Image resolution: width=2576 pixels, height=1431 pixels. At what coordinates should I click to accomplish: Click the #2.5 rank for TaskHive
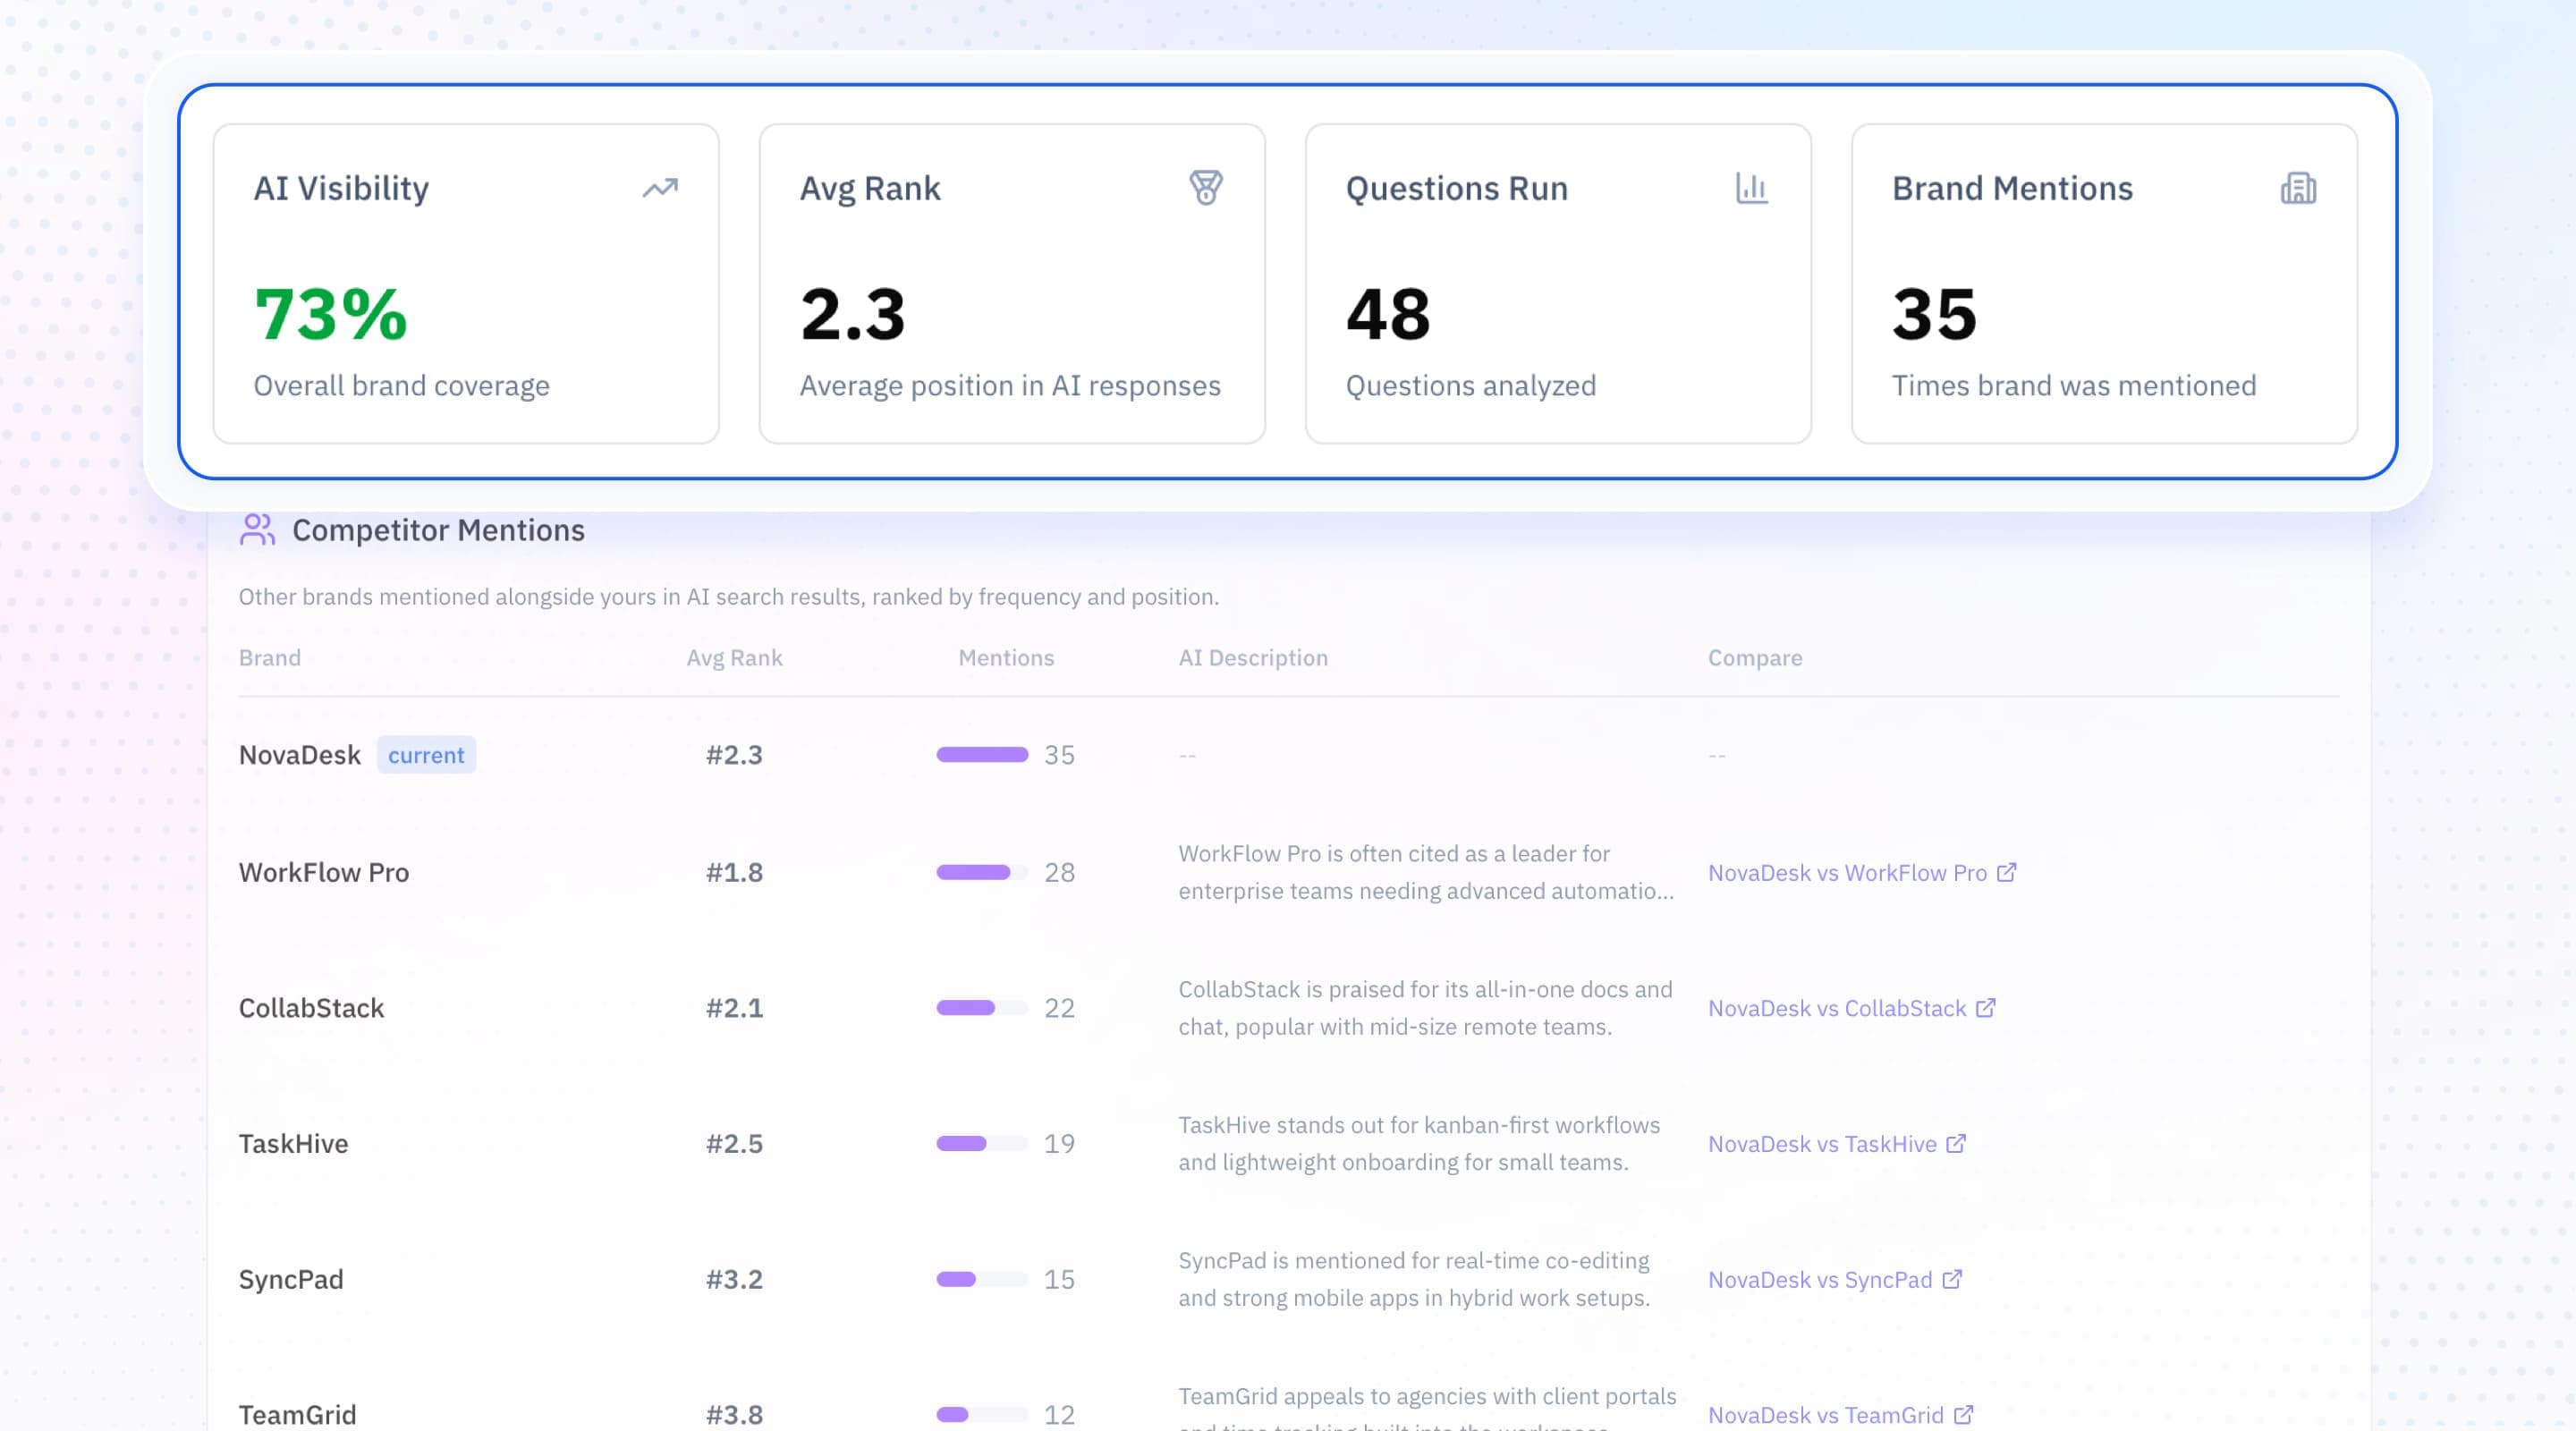(x=734, y=1143)
